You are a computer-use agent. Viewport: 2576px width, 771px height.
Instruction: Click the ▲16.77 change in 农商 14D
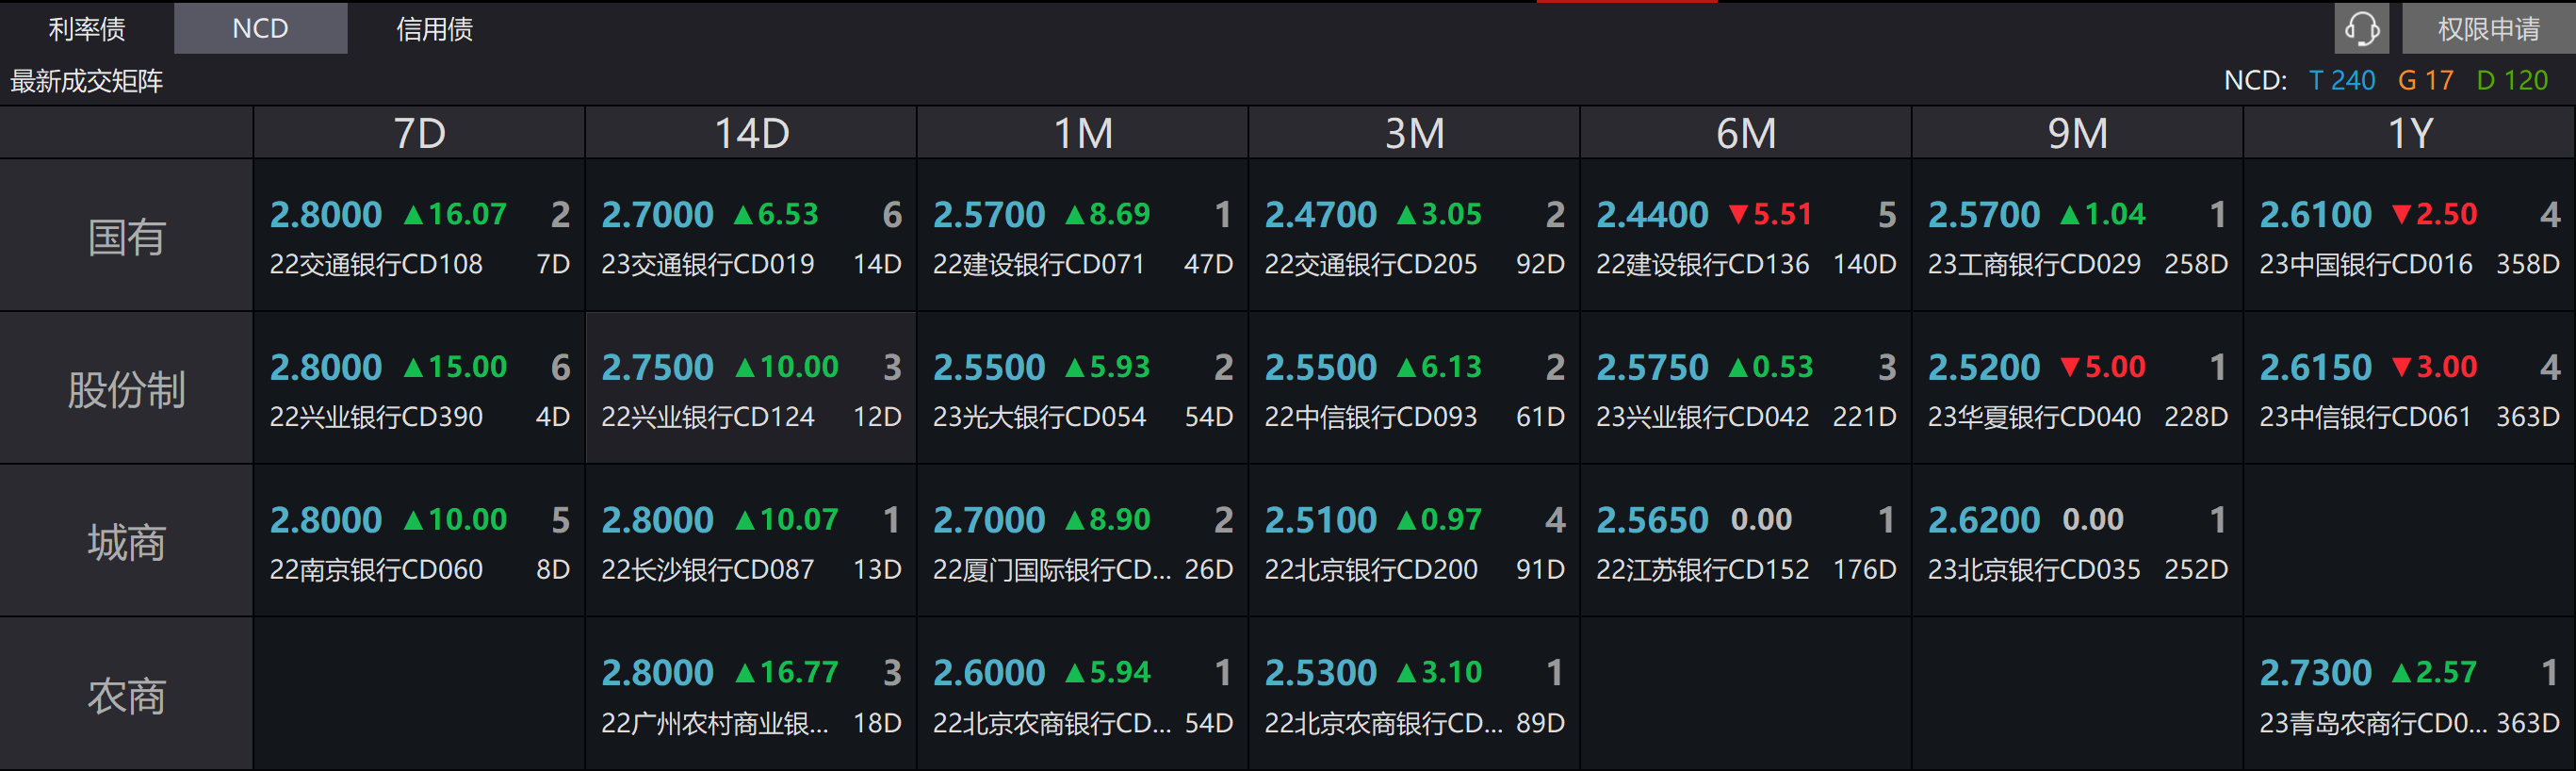(786, 673)
